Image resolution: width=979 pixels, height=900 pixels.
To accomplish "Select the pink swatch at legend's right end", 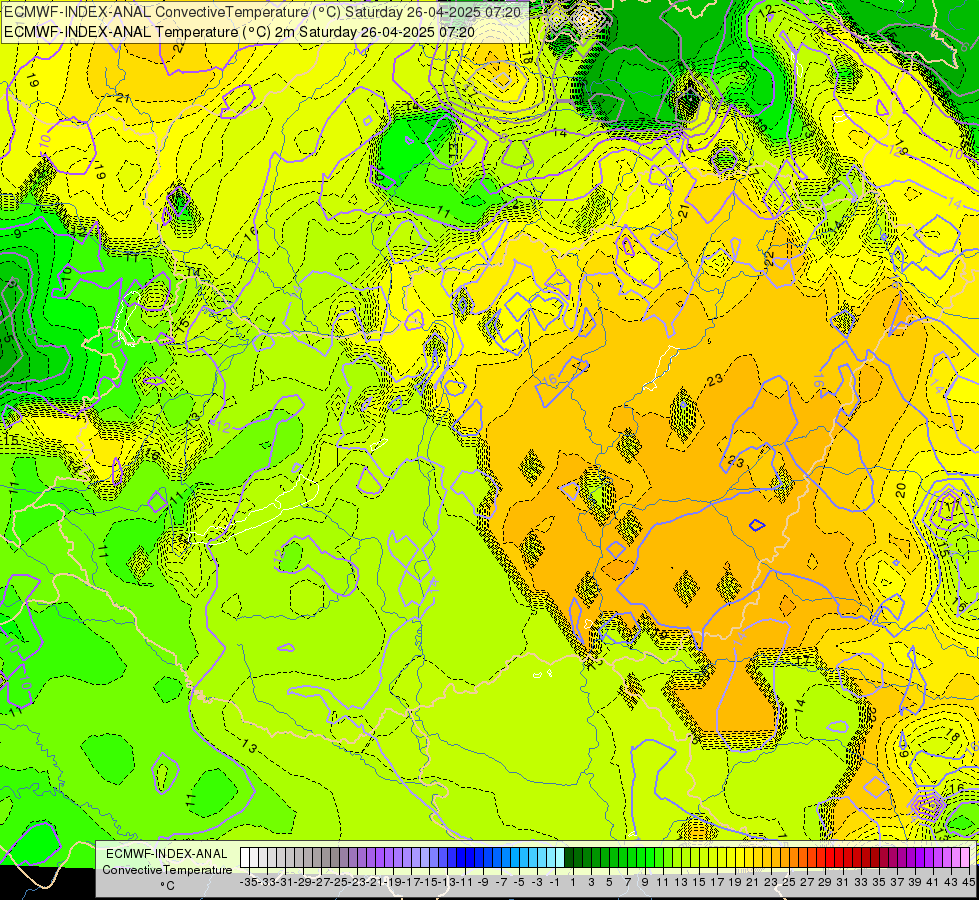I will point(965,858).
